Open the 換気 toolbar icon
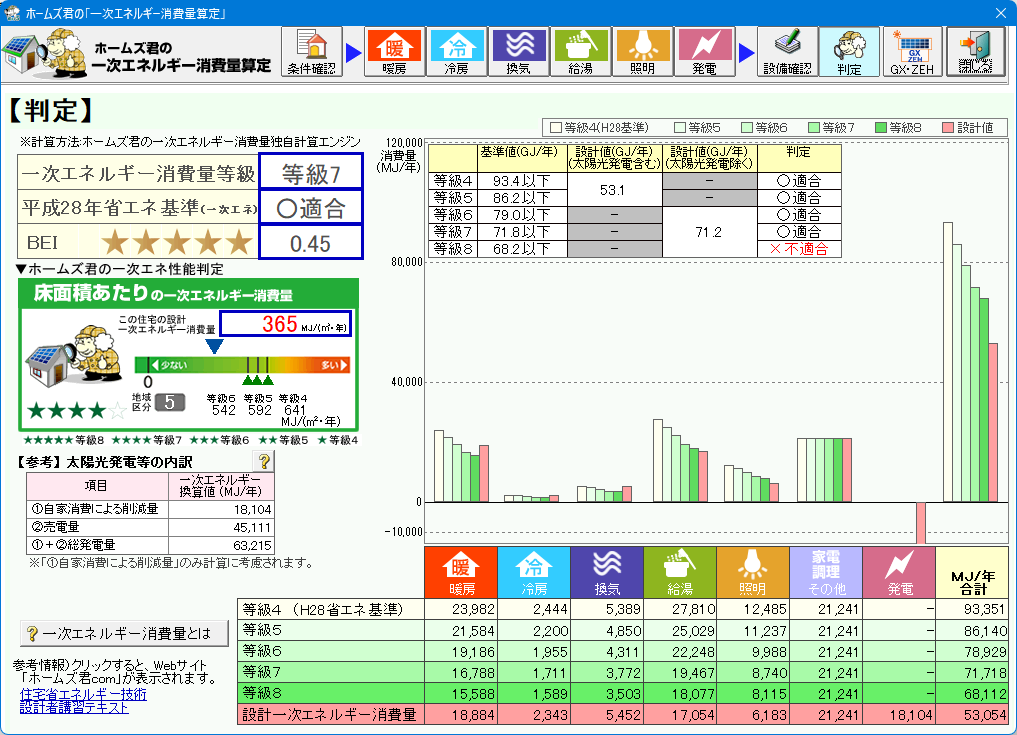The width and height of the screenshot is (1017, 735). [518, 52]
